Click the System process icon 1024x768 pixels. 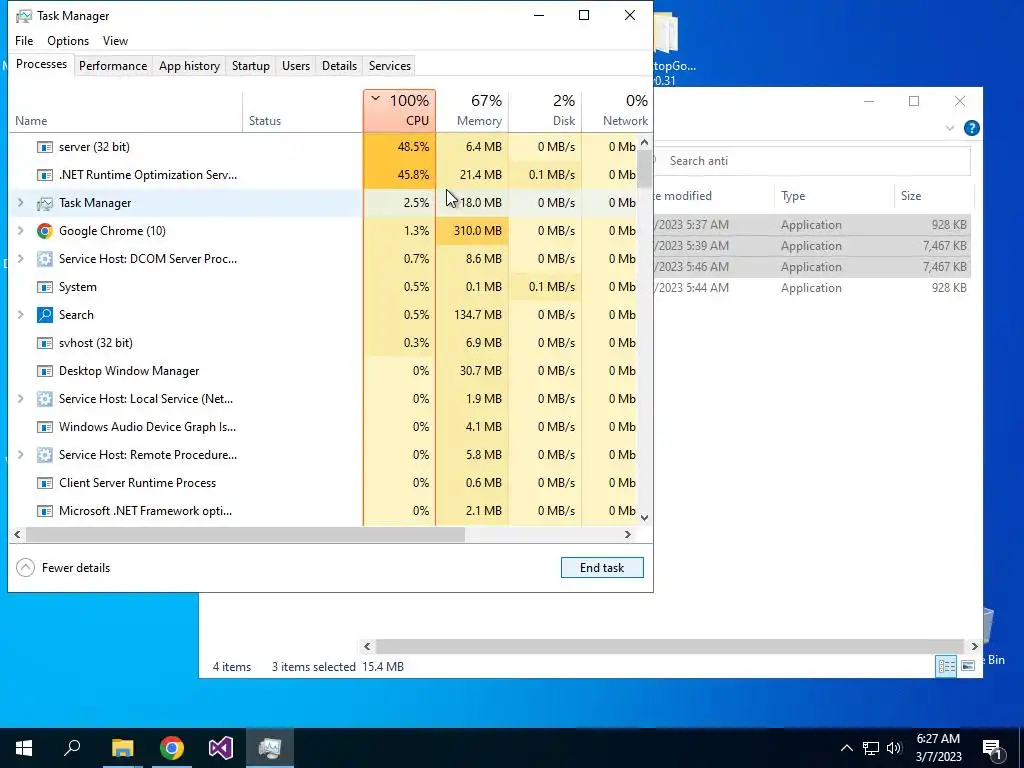click(44, 287)
